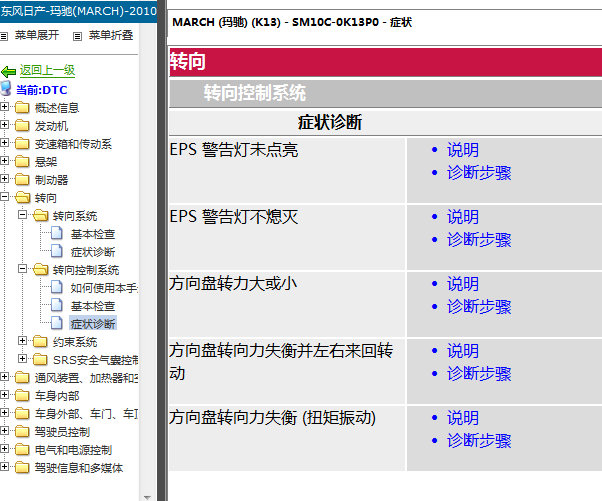Select 电气和电源控制 tree label
Viewport: 602px width, 501px height.
coord(73,450)
